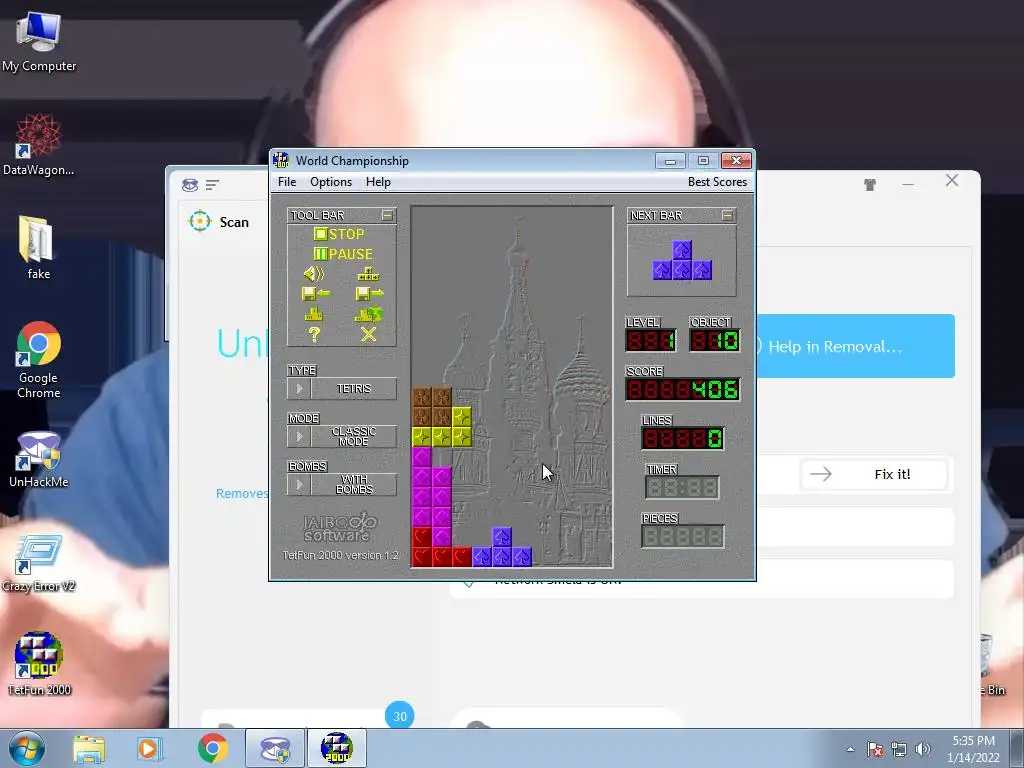Click the yellow STOP game button

click(x=339, y=234)
